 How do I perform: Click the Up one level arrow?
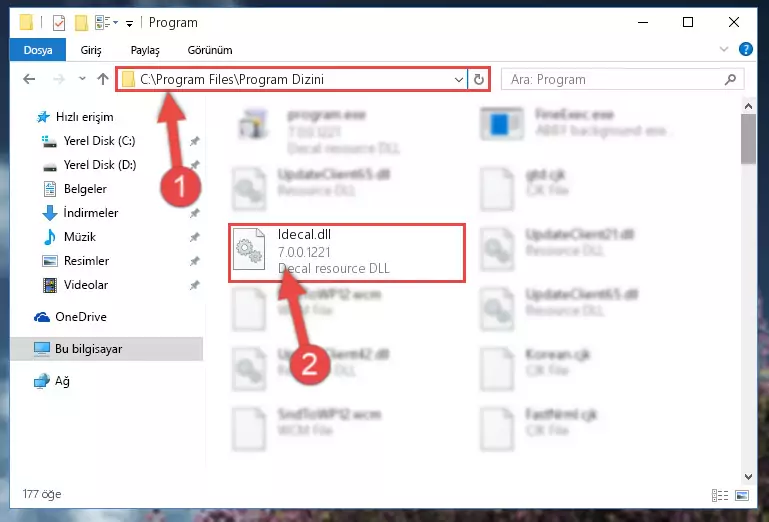click(x=103, y=79)
